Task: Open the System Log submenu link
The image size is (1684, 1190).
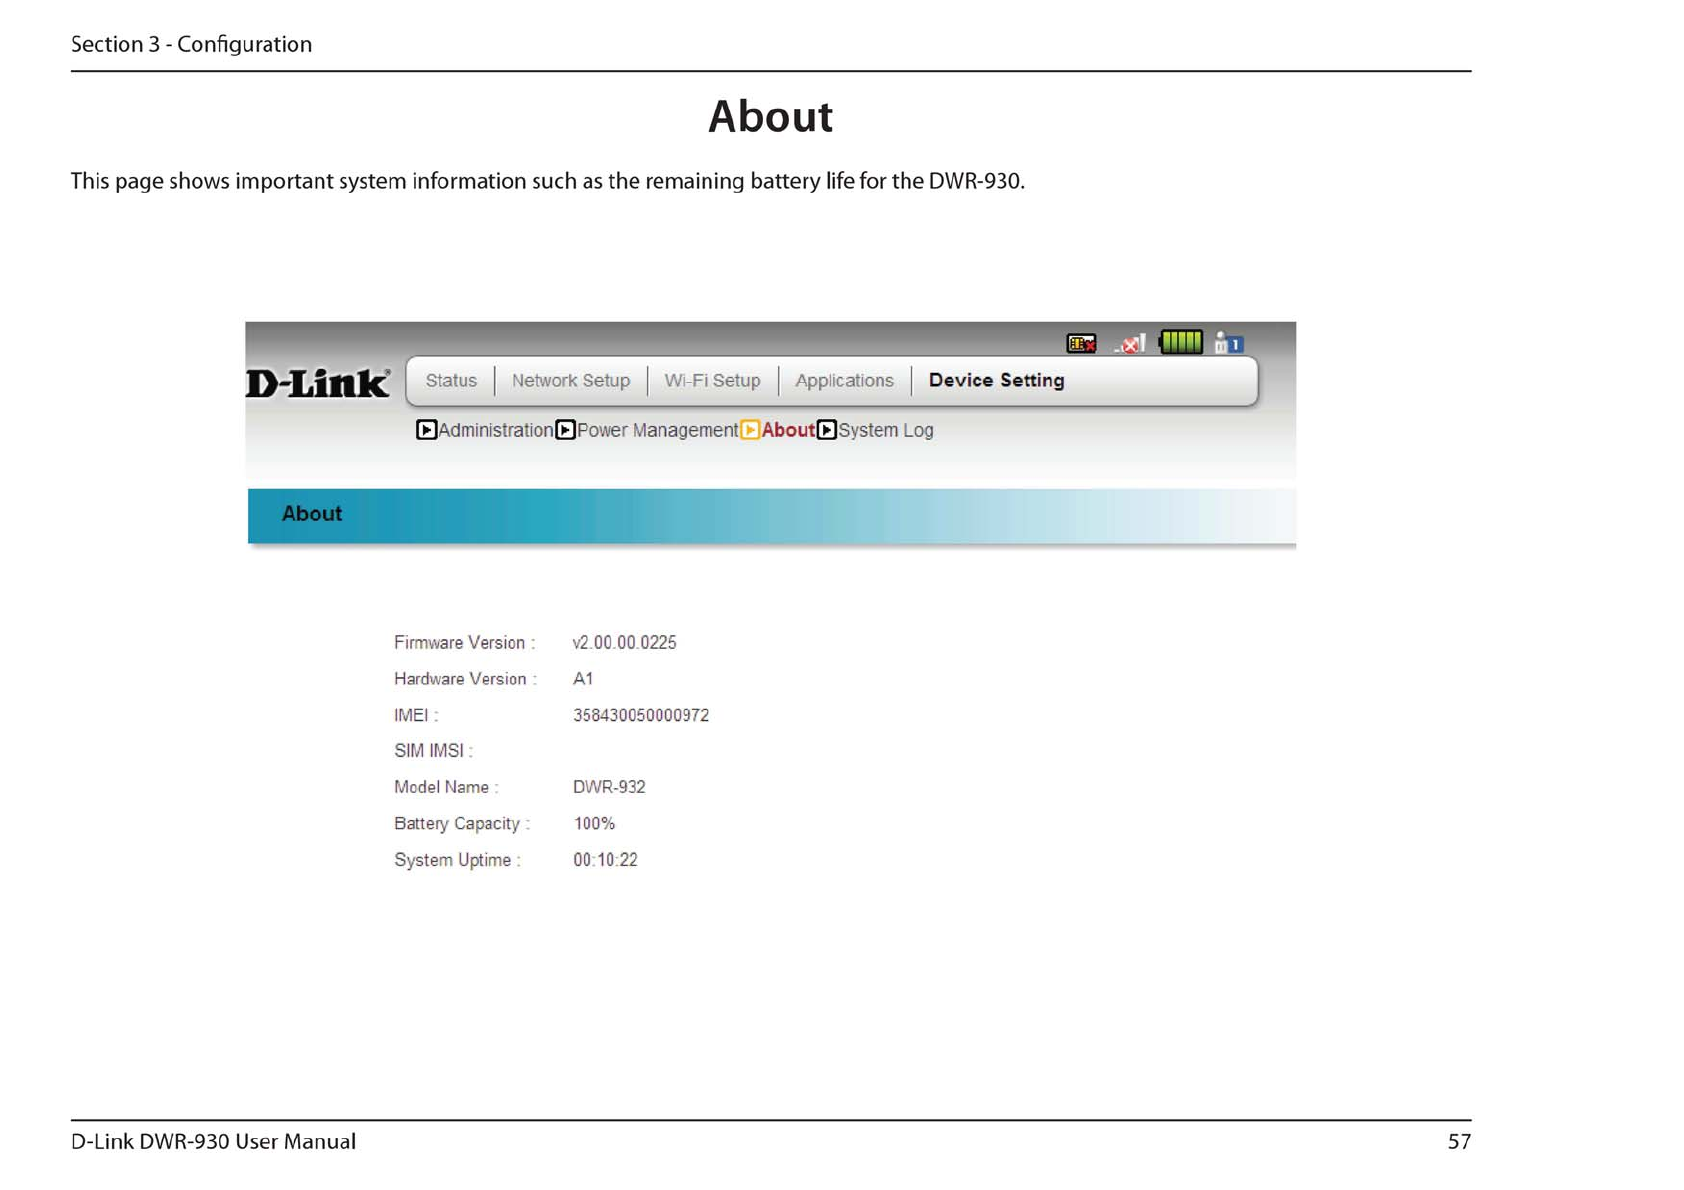Action: coord(886,430)
